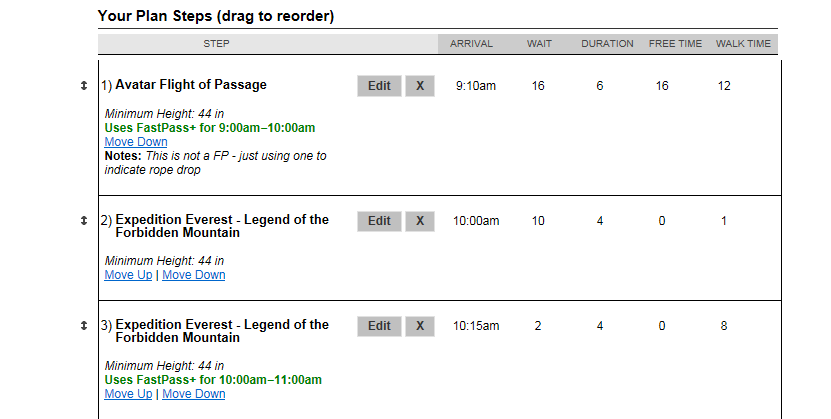Click drag handle beside step 2 Expedition Everest
This screenshot has height=419, width=831.
(x=84, y=221)
